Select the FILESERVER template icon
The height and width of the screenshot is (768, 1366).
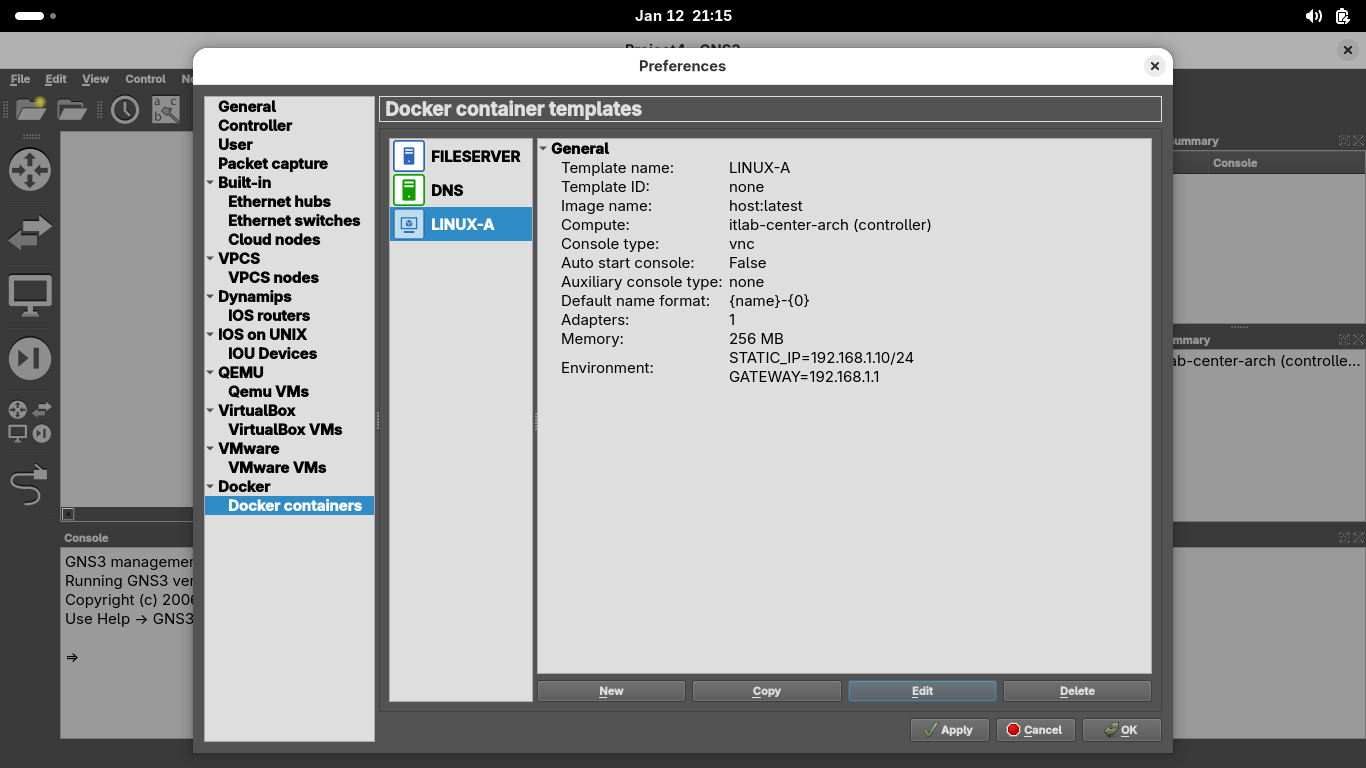click(409, 156)
